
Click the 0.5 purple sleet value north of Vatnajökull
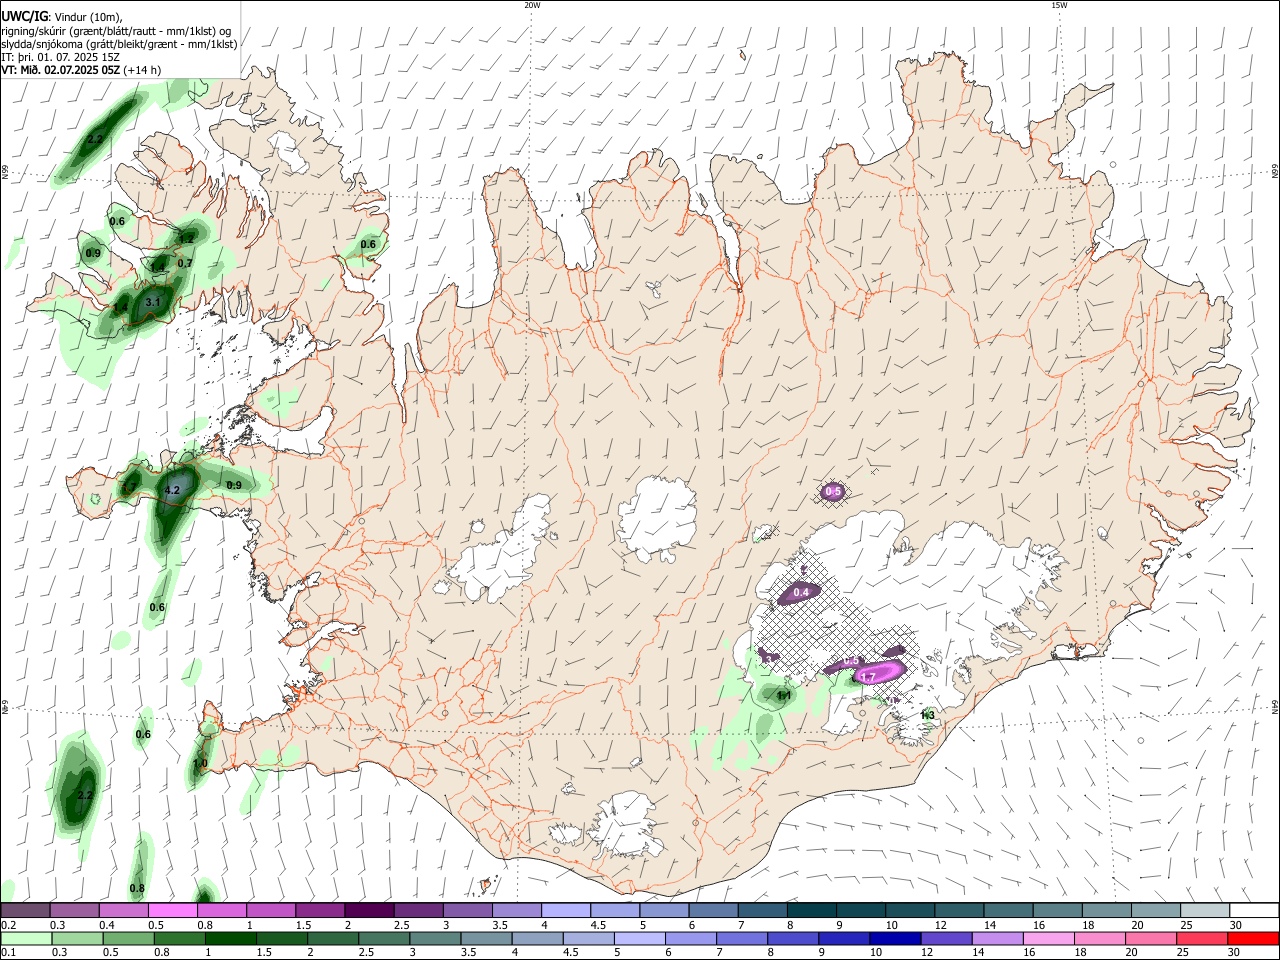(x=833, y=491)
